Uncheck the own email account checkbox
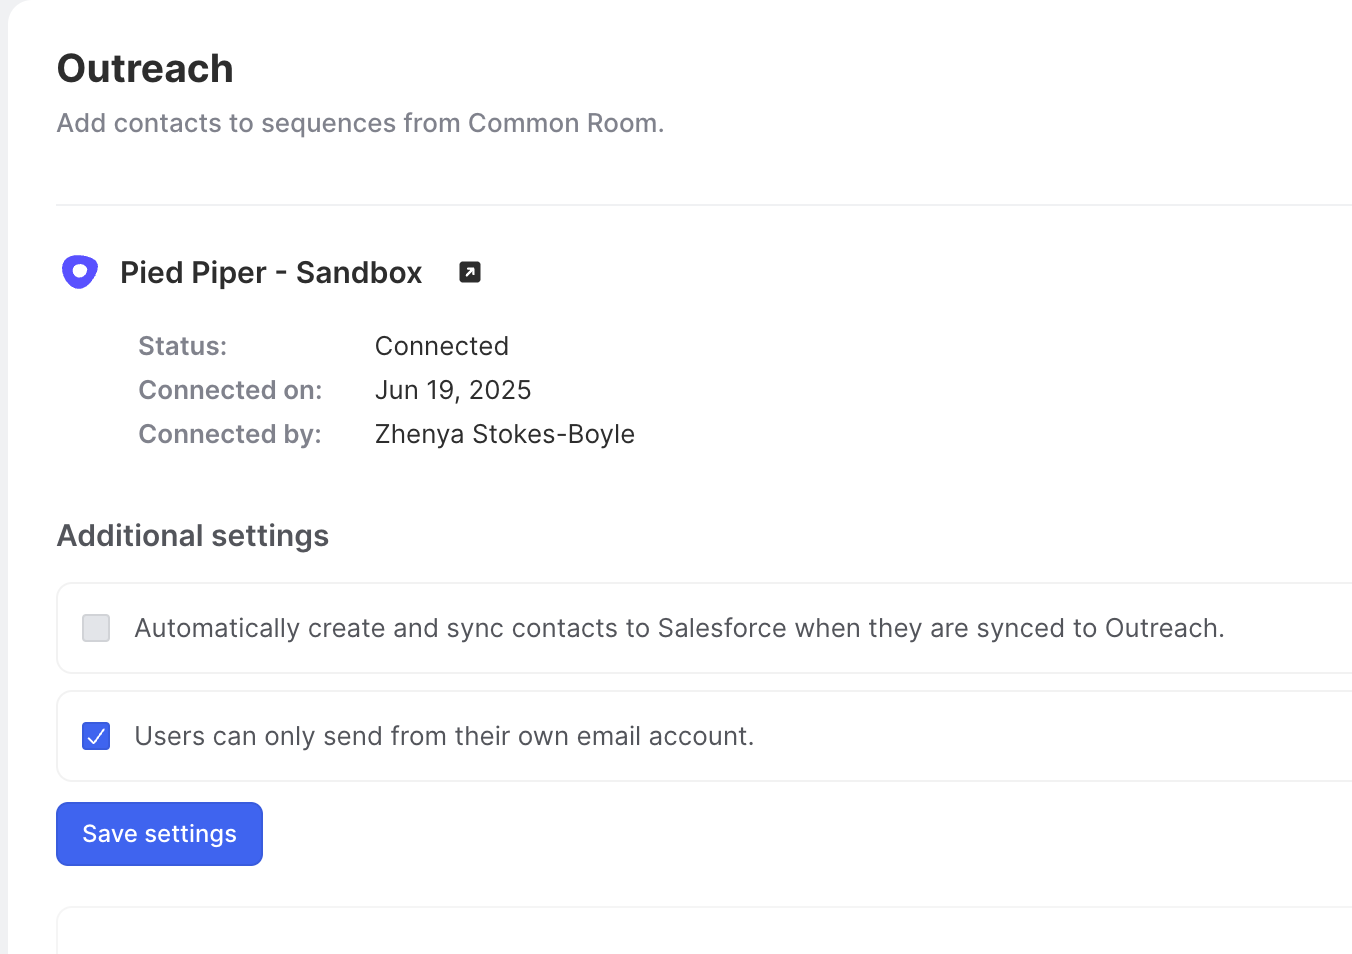 96,736
